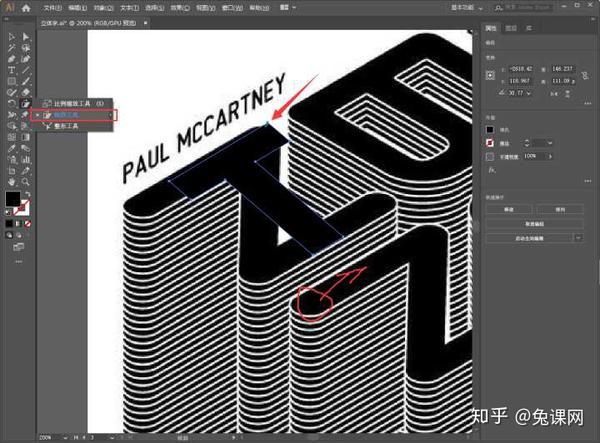
Task: Select the Lasso tool
Action: (x=26, y=48)
